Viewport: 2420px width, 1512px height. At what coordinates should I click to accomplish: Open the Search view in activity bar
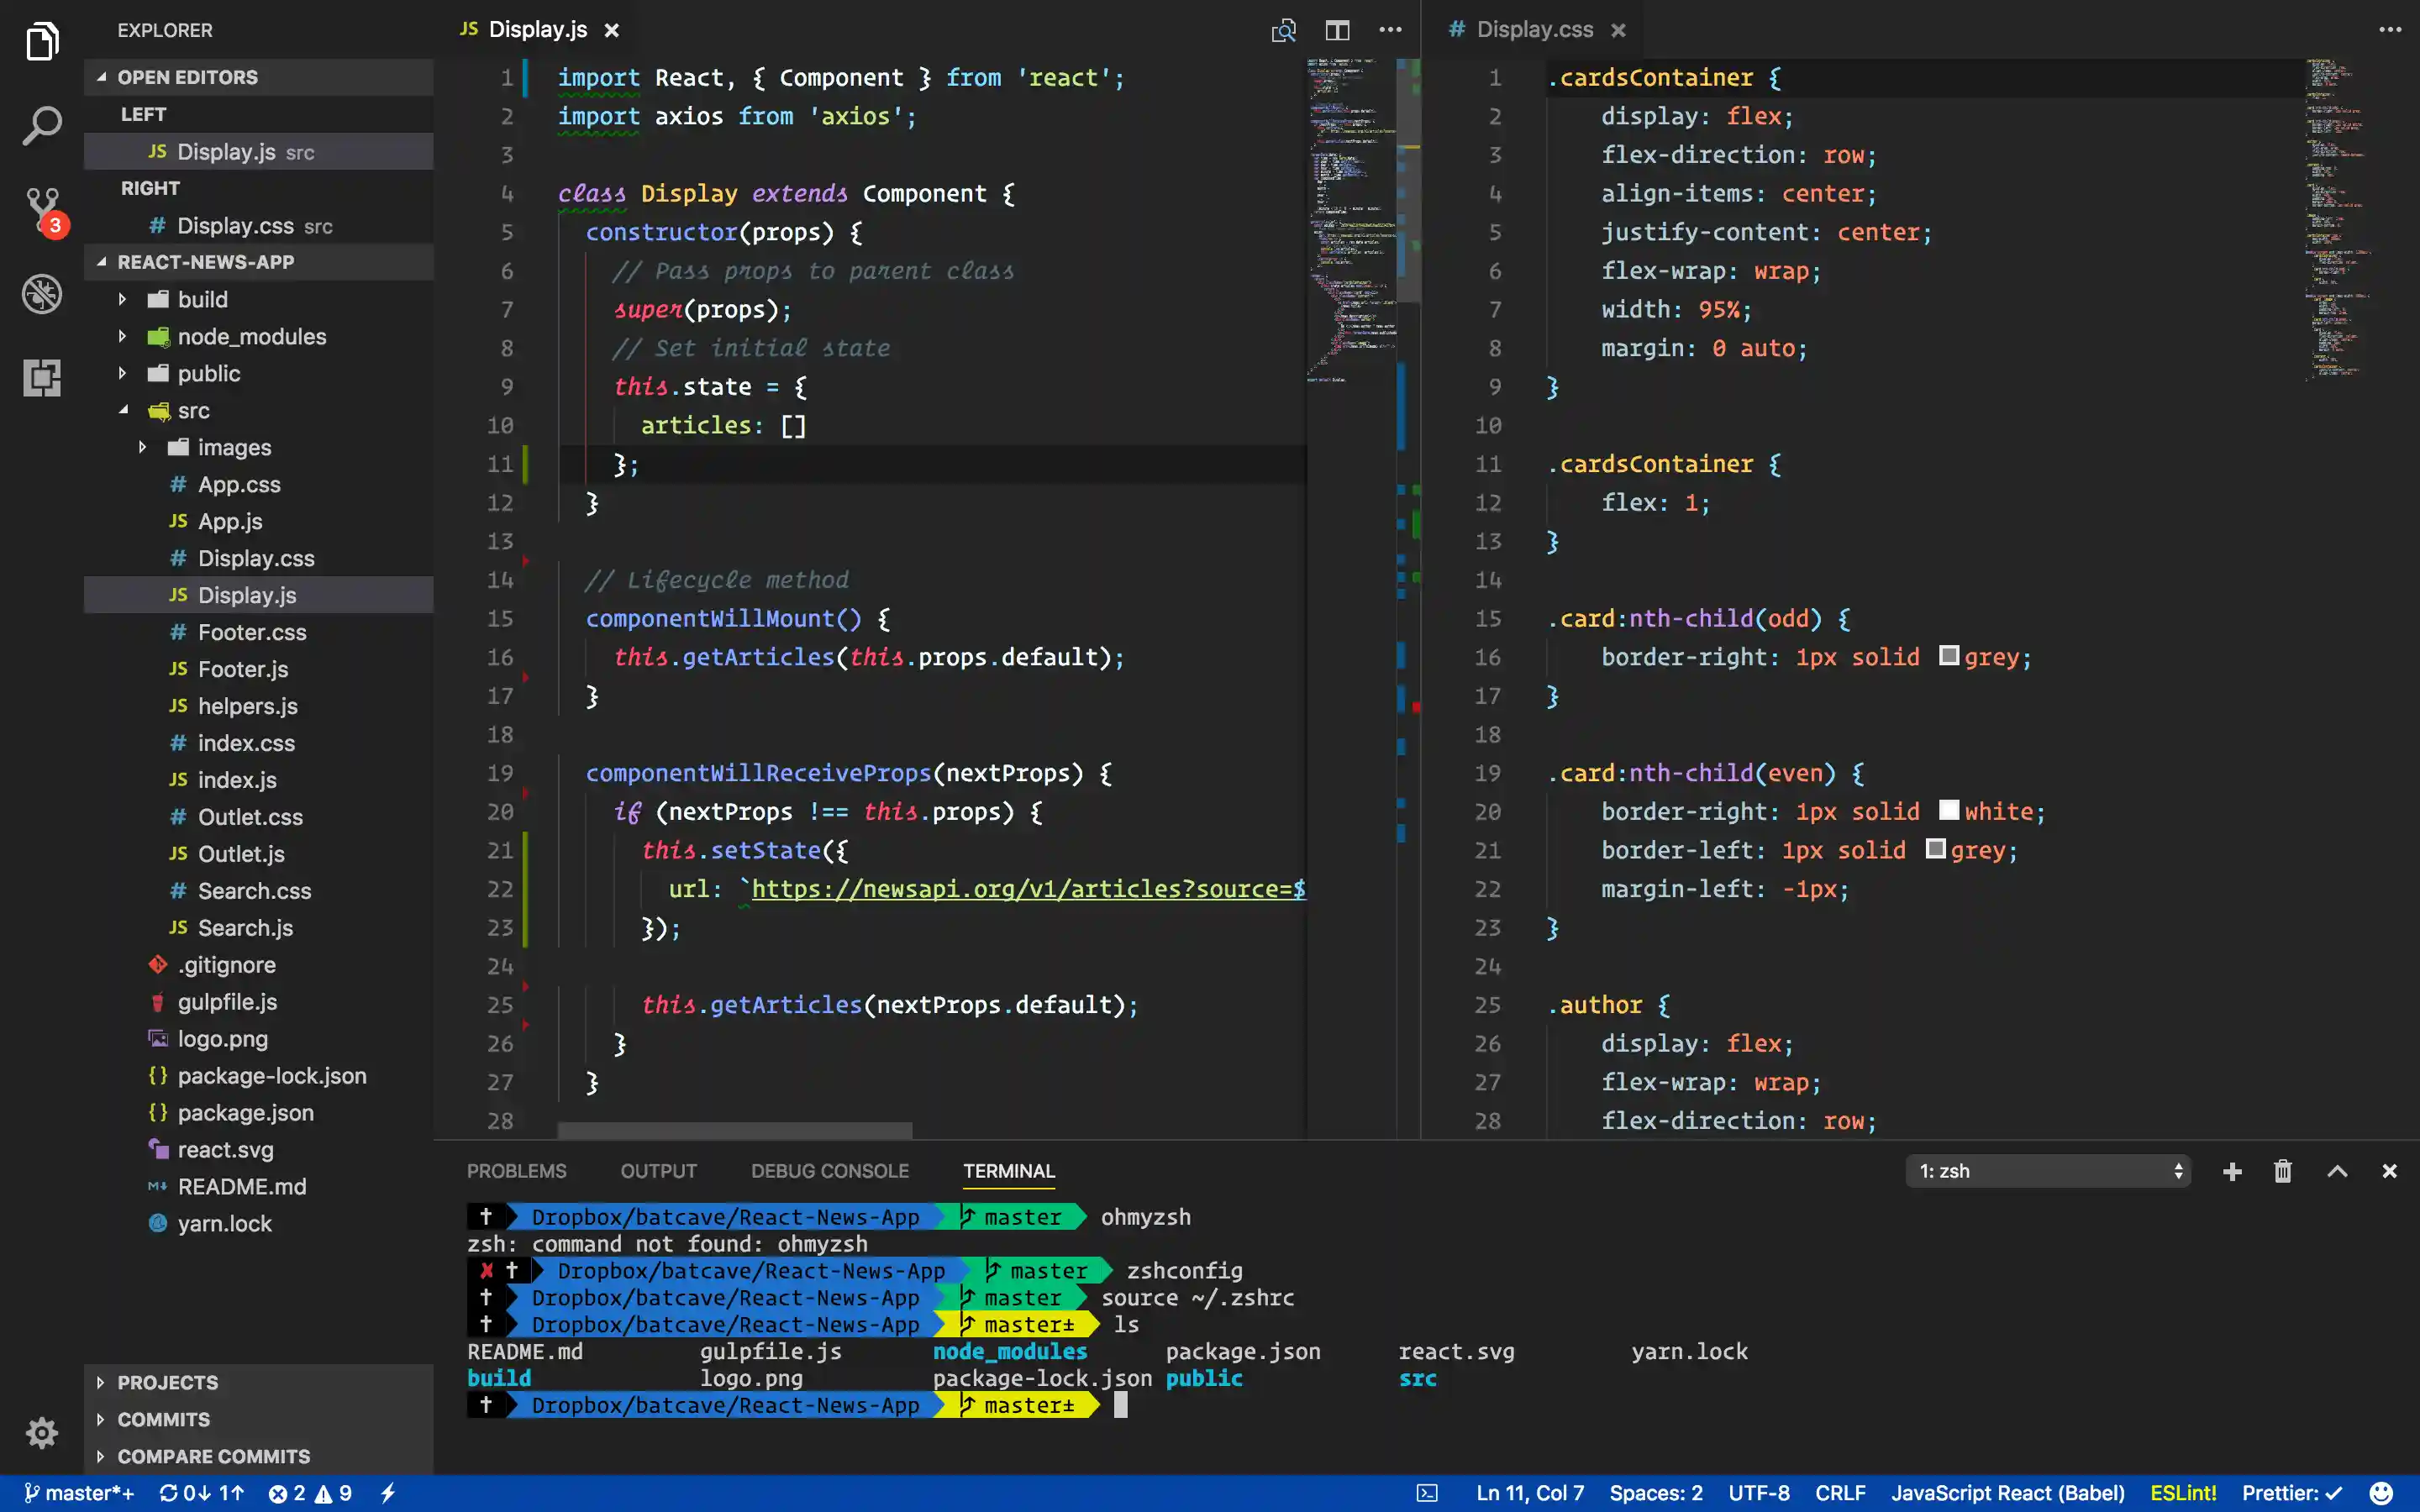coord(41,126)
